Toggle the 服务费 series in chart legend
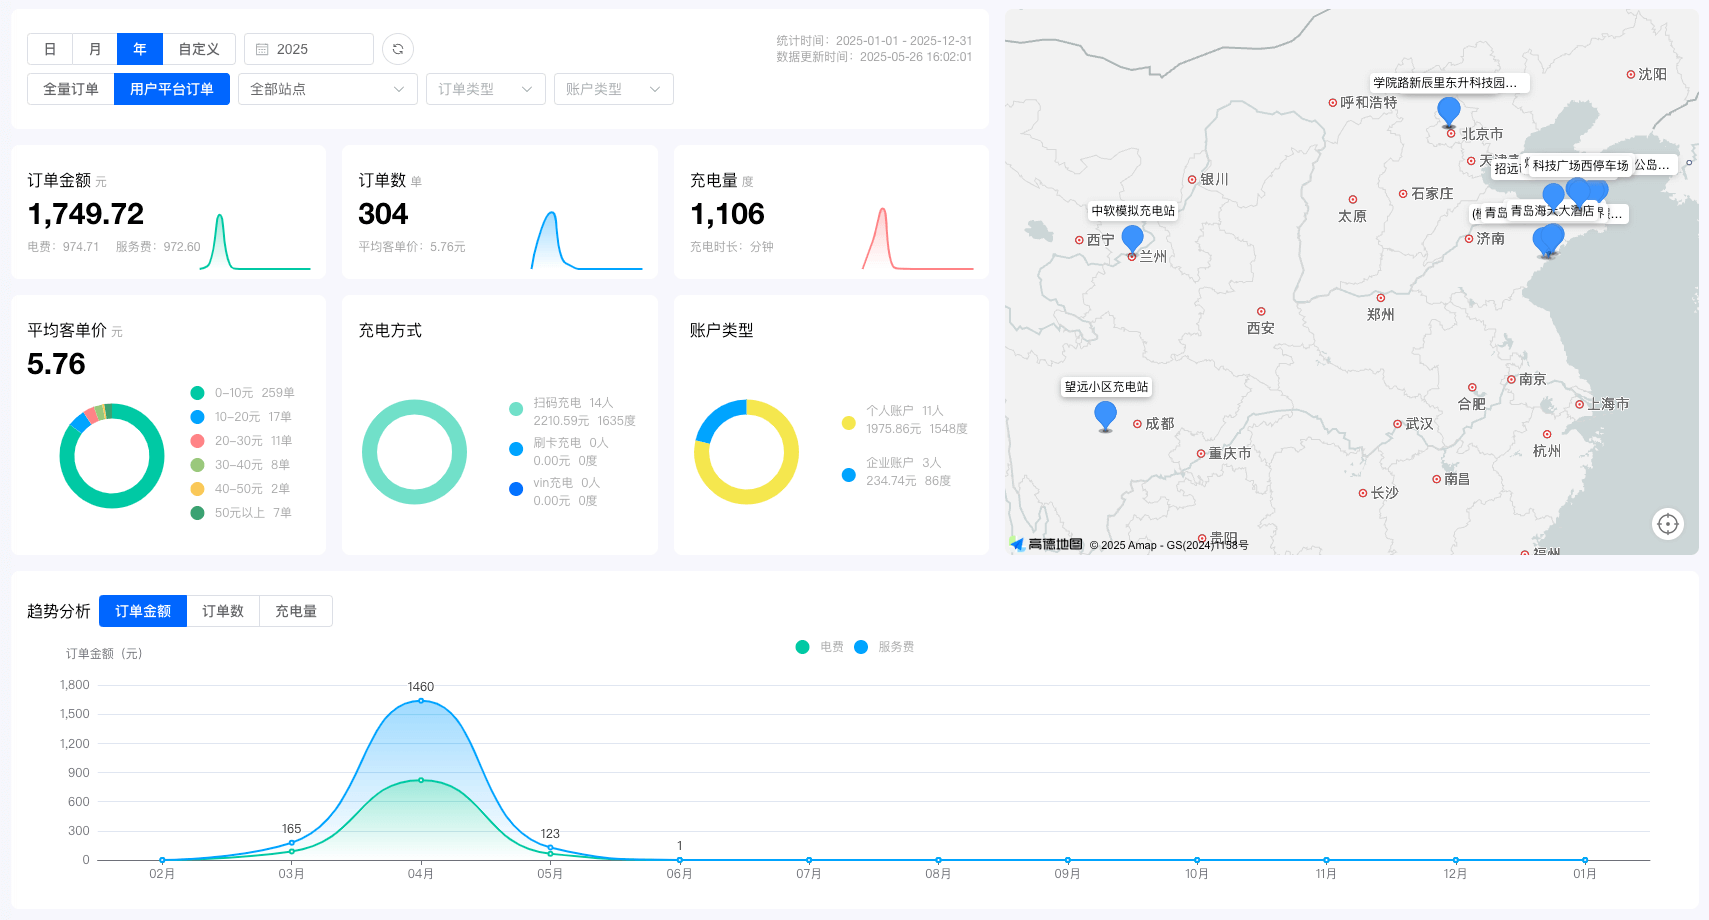1709x920 pixels. [x=885, y=647]
